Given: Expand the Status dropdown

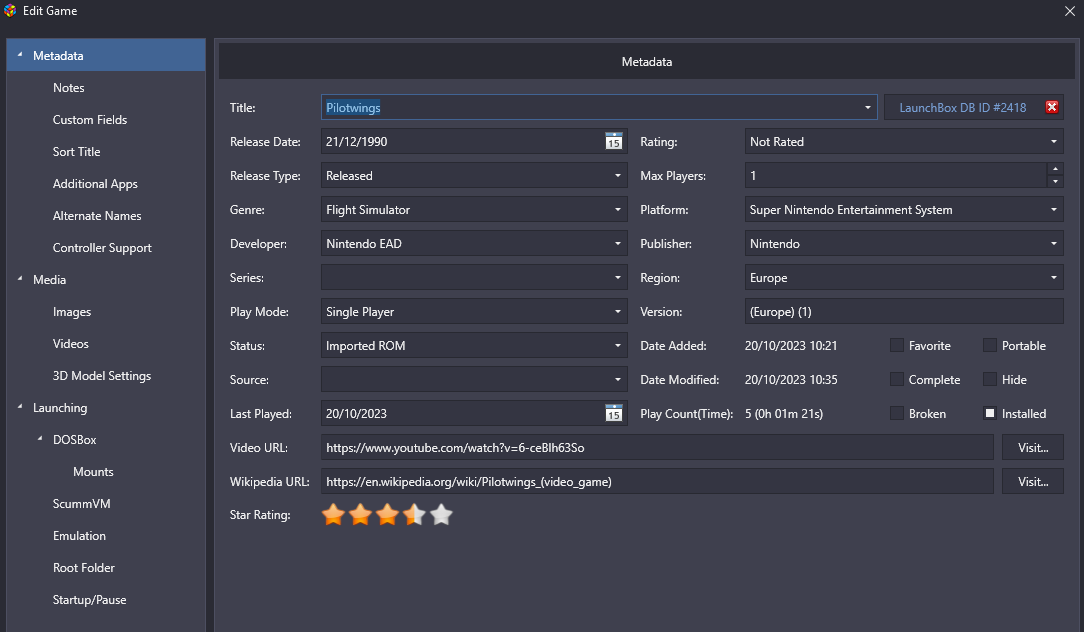Looking at the screenshot, I should (x=618, y=346).
